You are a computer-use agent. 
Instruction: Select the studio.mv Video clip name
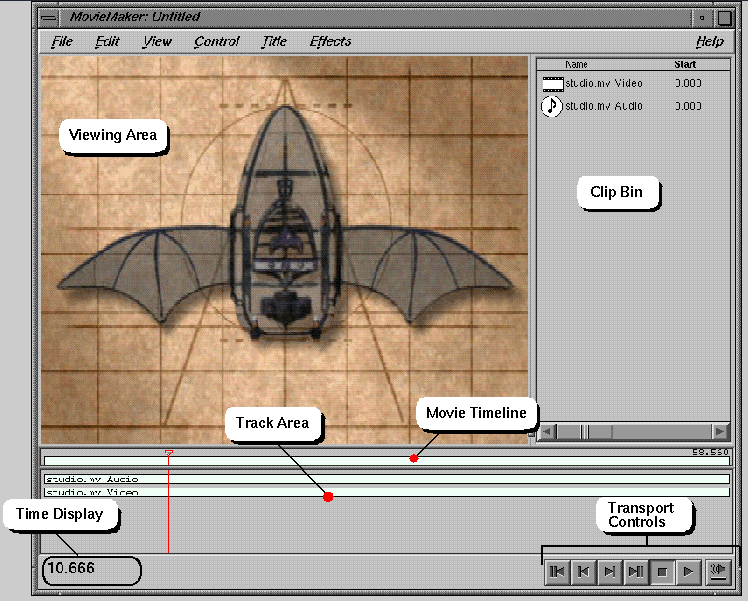click(x=604, y=83)
